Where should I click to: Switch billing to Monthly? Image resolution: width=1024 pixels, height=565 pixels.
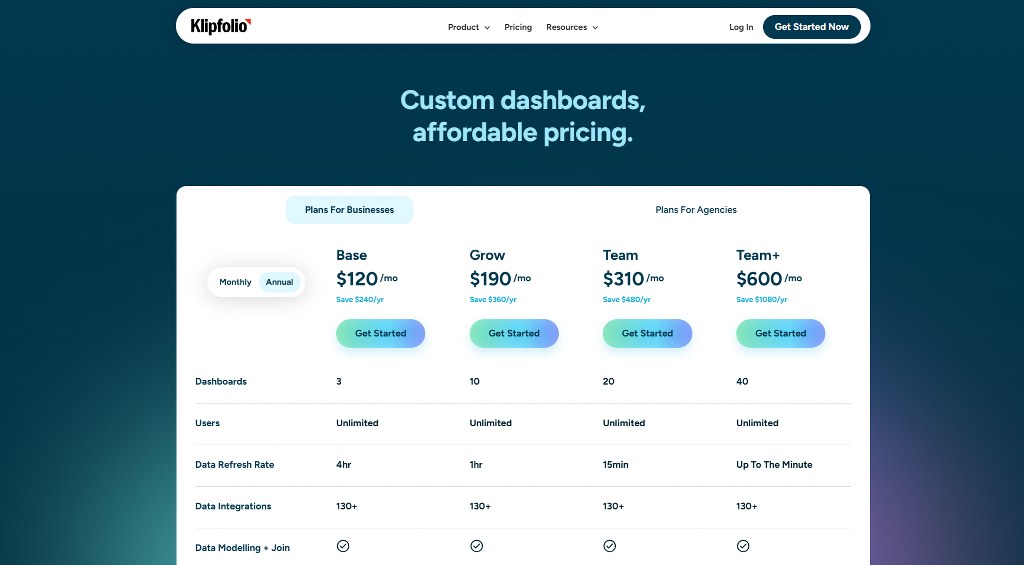pos(235,282)
